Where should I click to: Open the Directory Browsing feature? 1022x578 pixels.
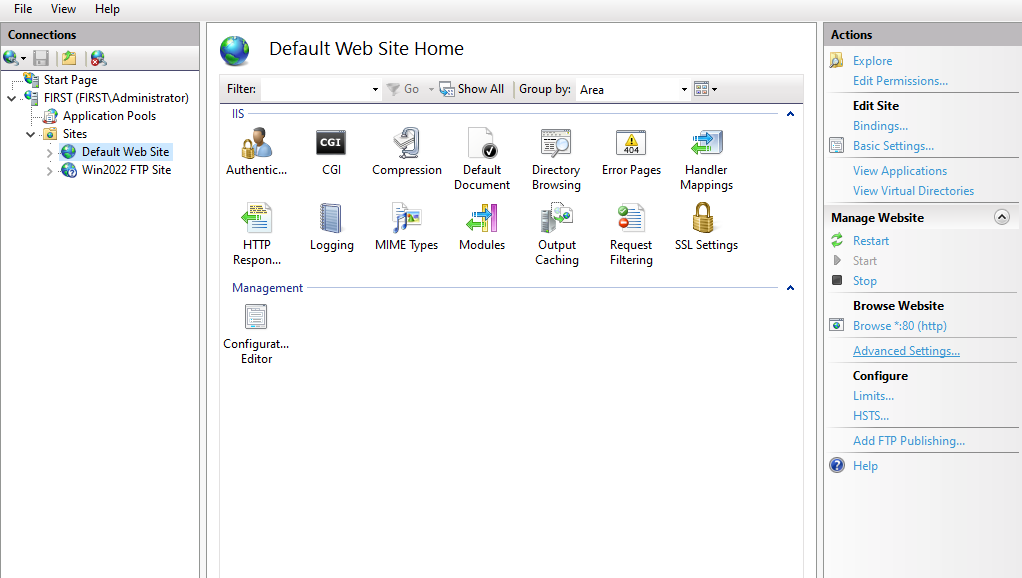coord(556,159)
